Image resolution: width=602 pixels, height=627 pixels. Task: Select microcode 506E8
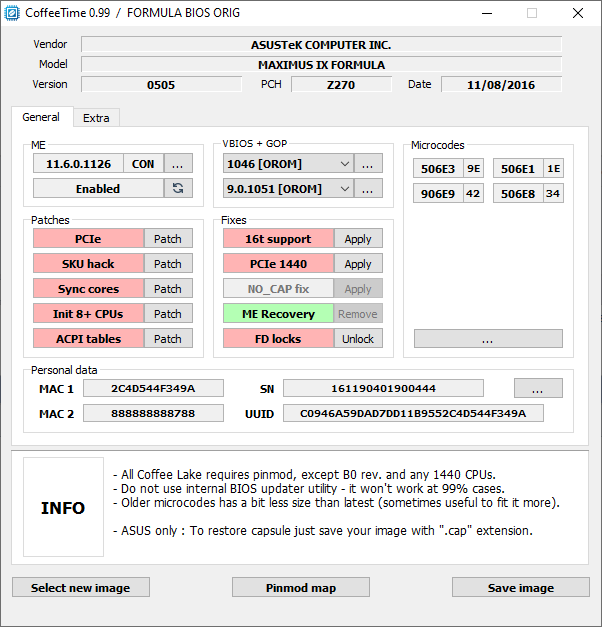point(518,194)
